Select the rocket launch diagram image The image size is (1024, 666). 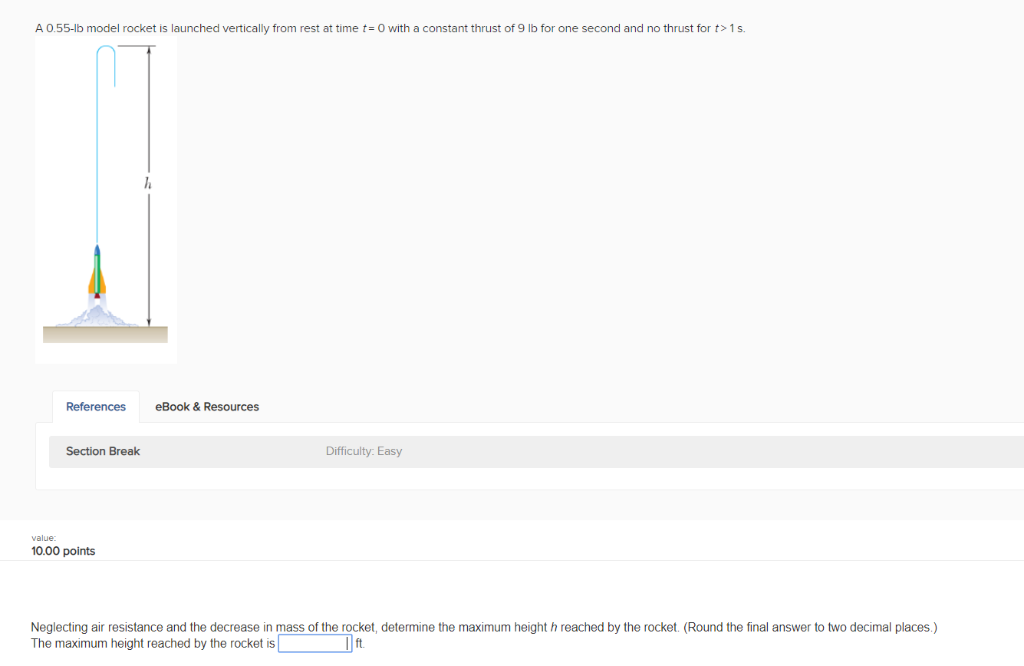[106, 200]
